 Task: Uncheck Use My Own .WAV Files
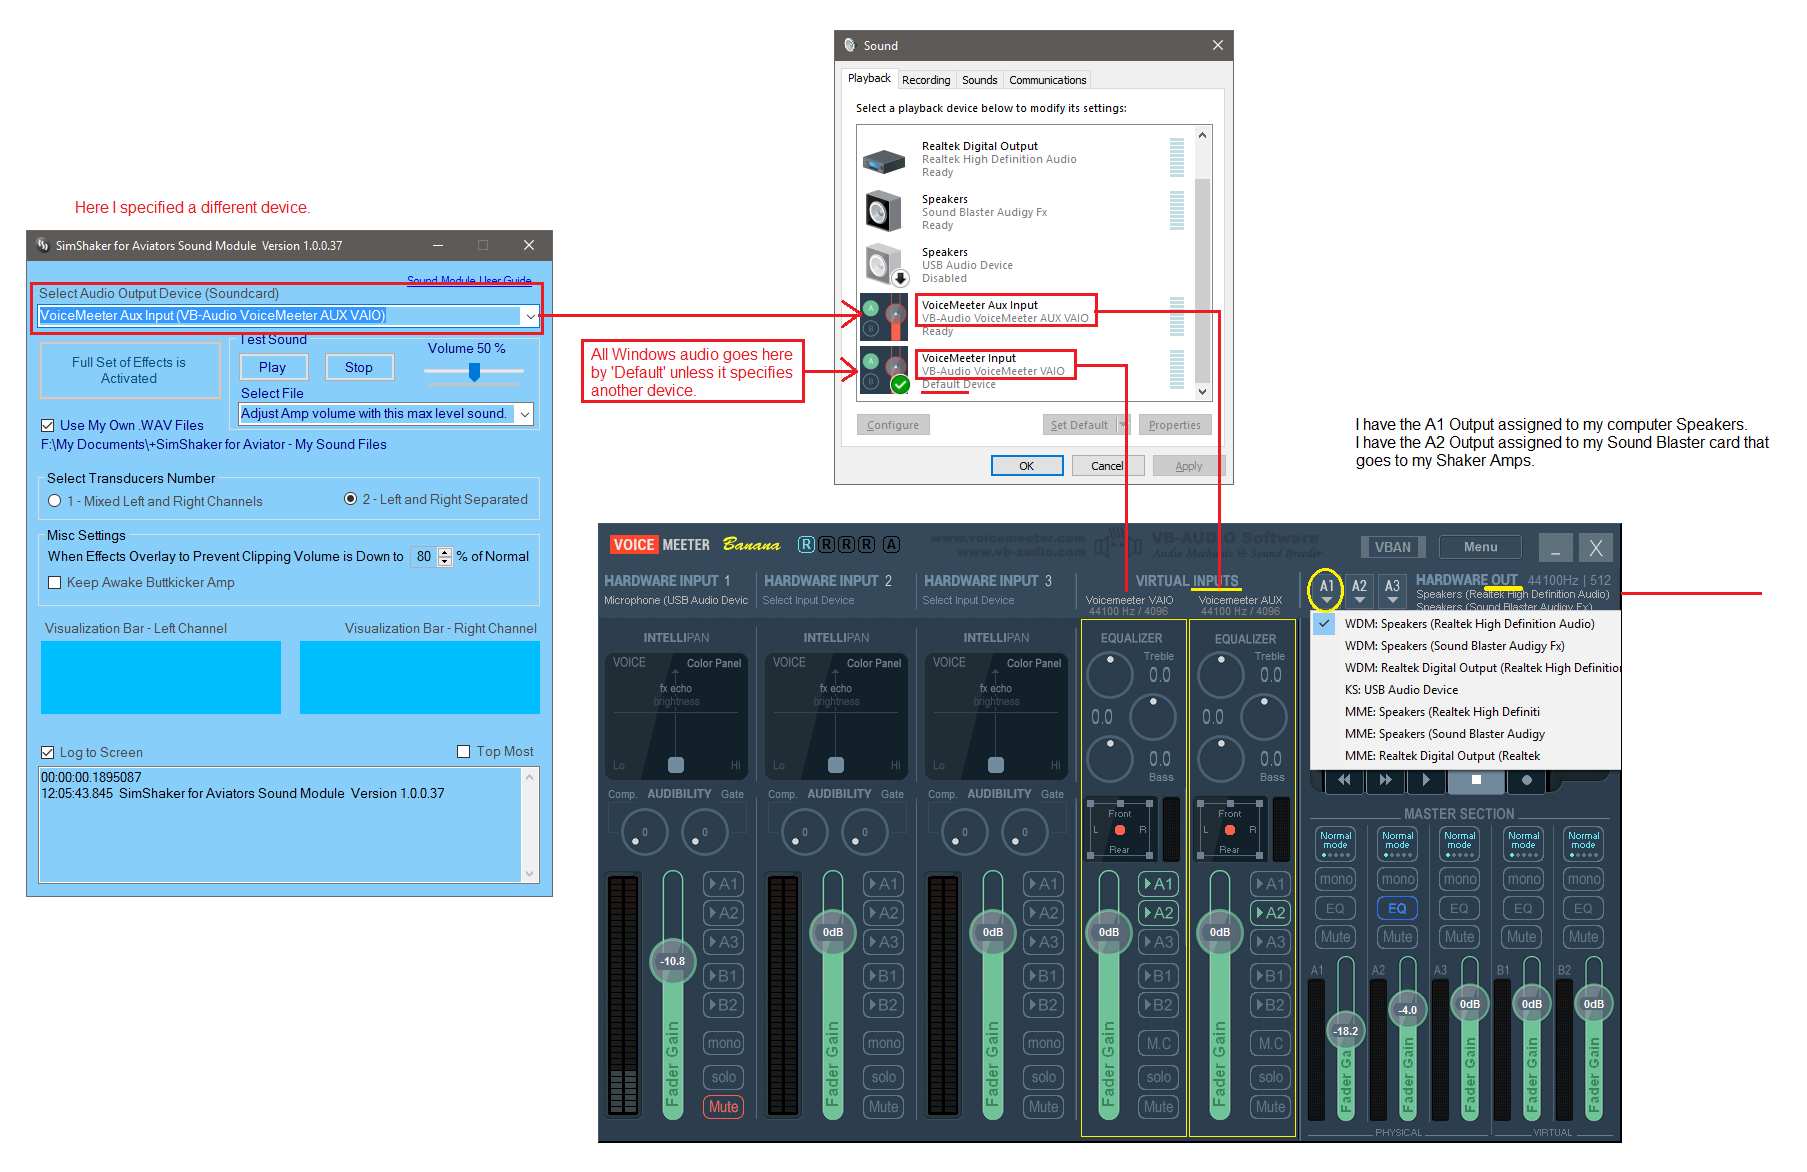[47, 425]
